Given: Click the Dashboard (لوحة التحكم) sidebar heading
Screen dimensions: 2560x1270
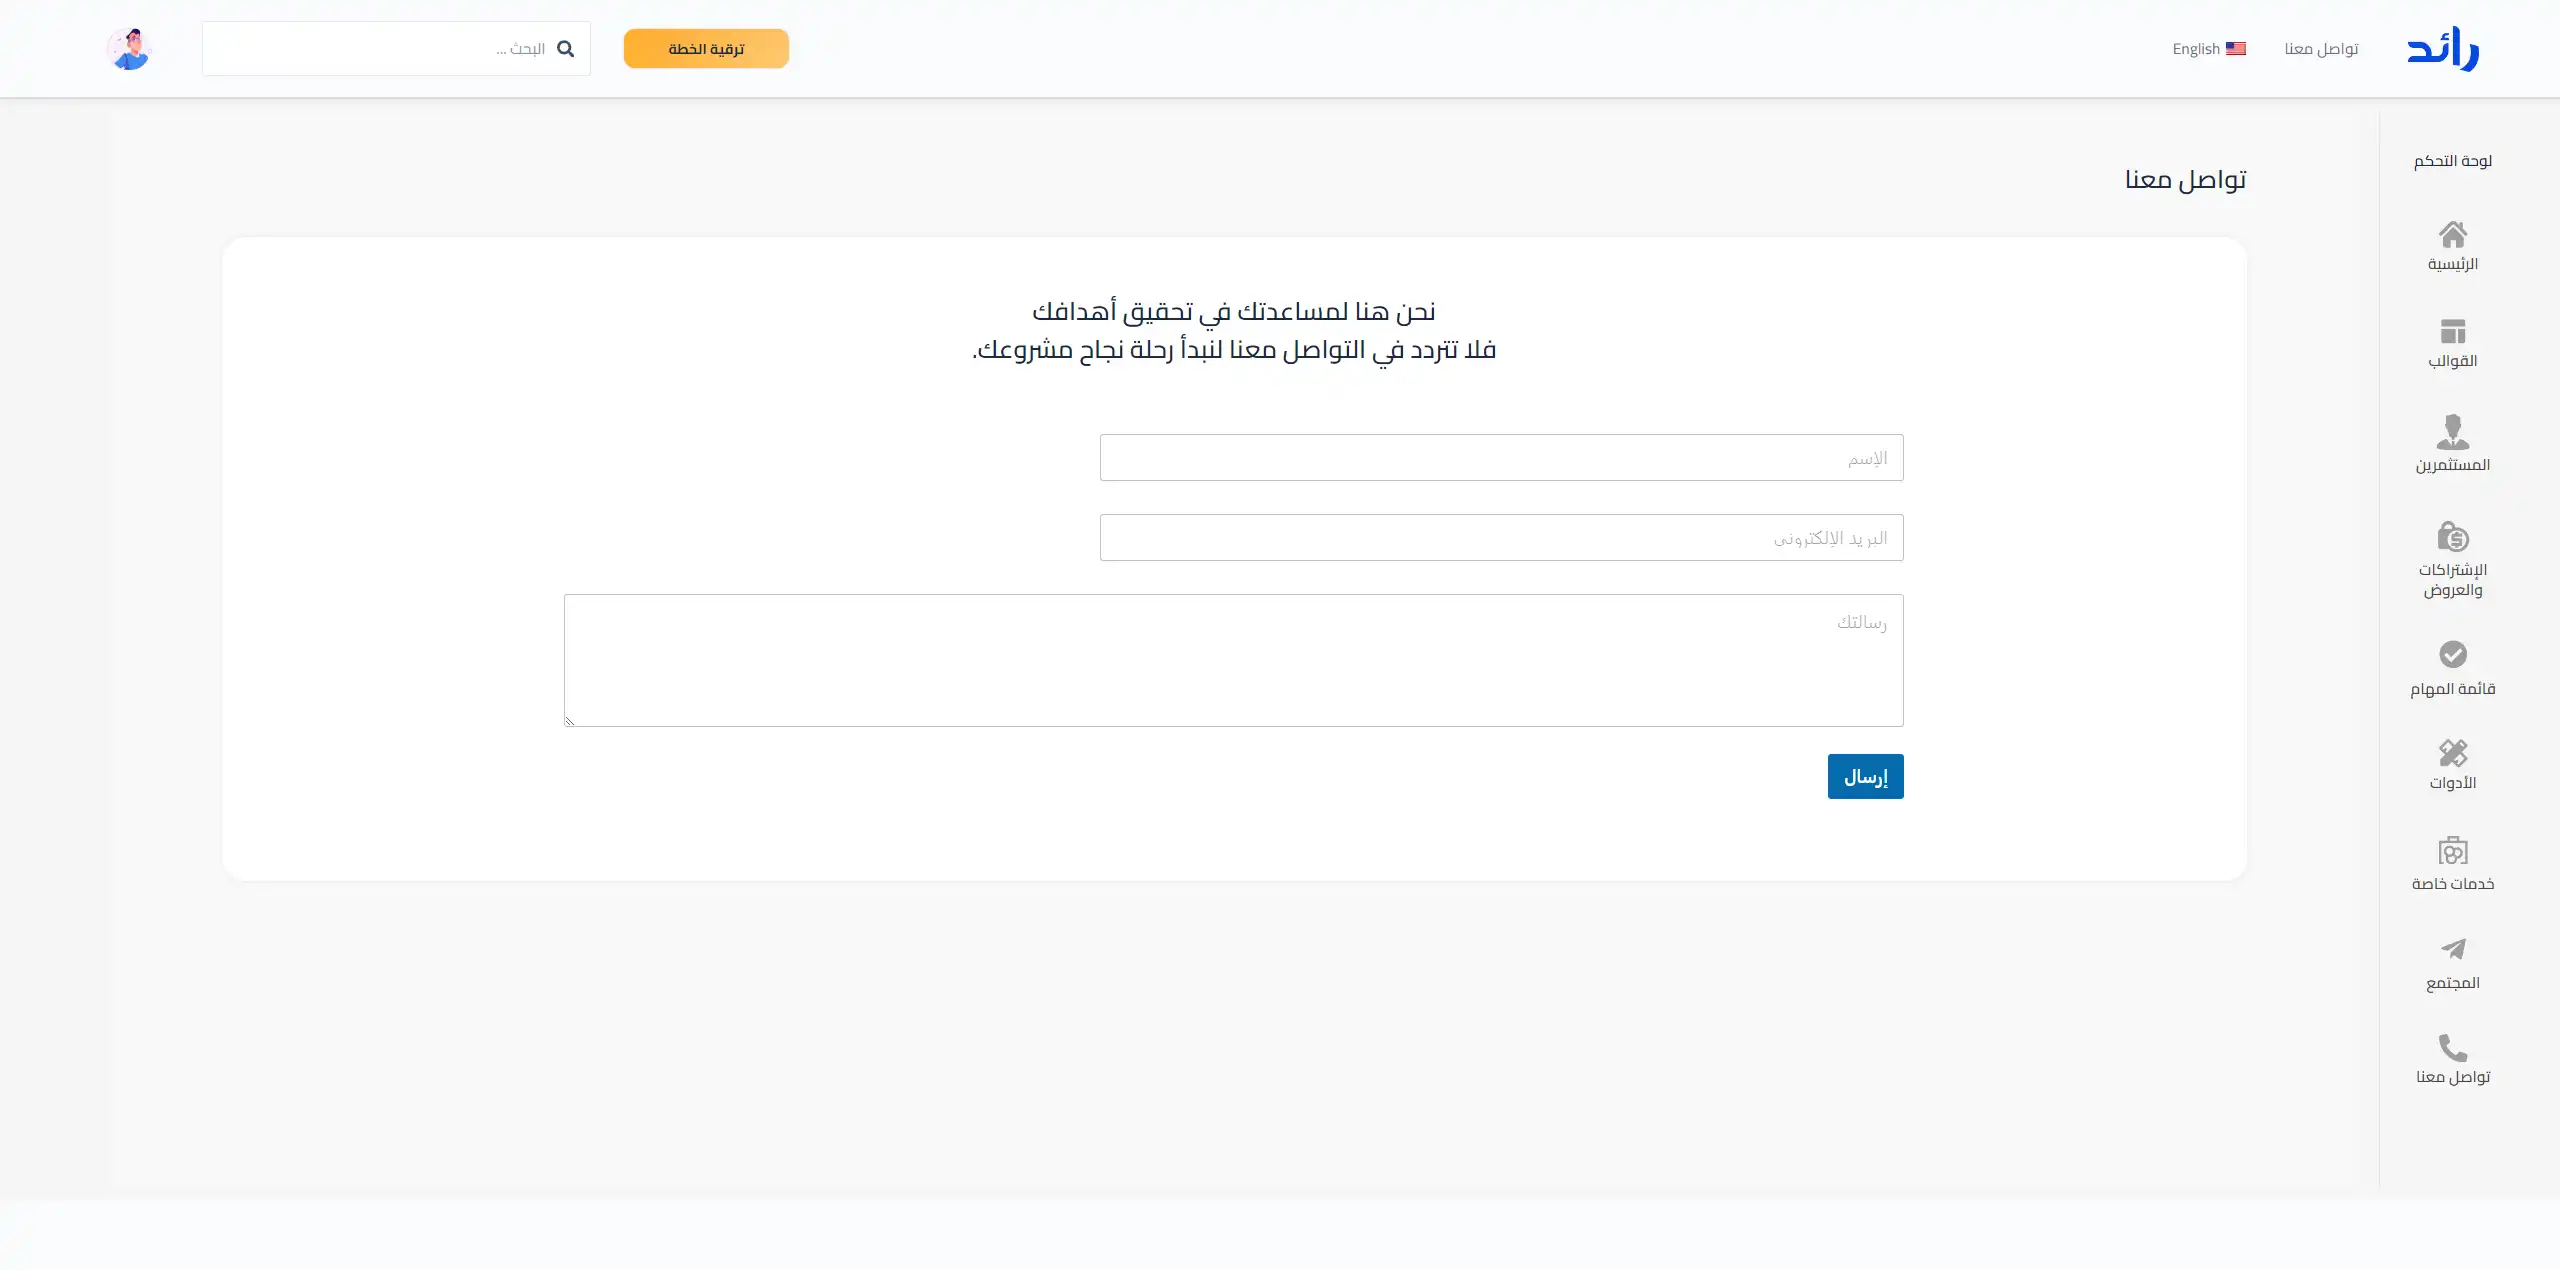Looking at the screenshot, I should pyautogui.click(x=2452, y=161).
